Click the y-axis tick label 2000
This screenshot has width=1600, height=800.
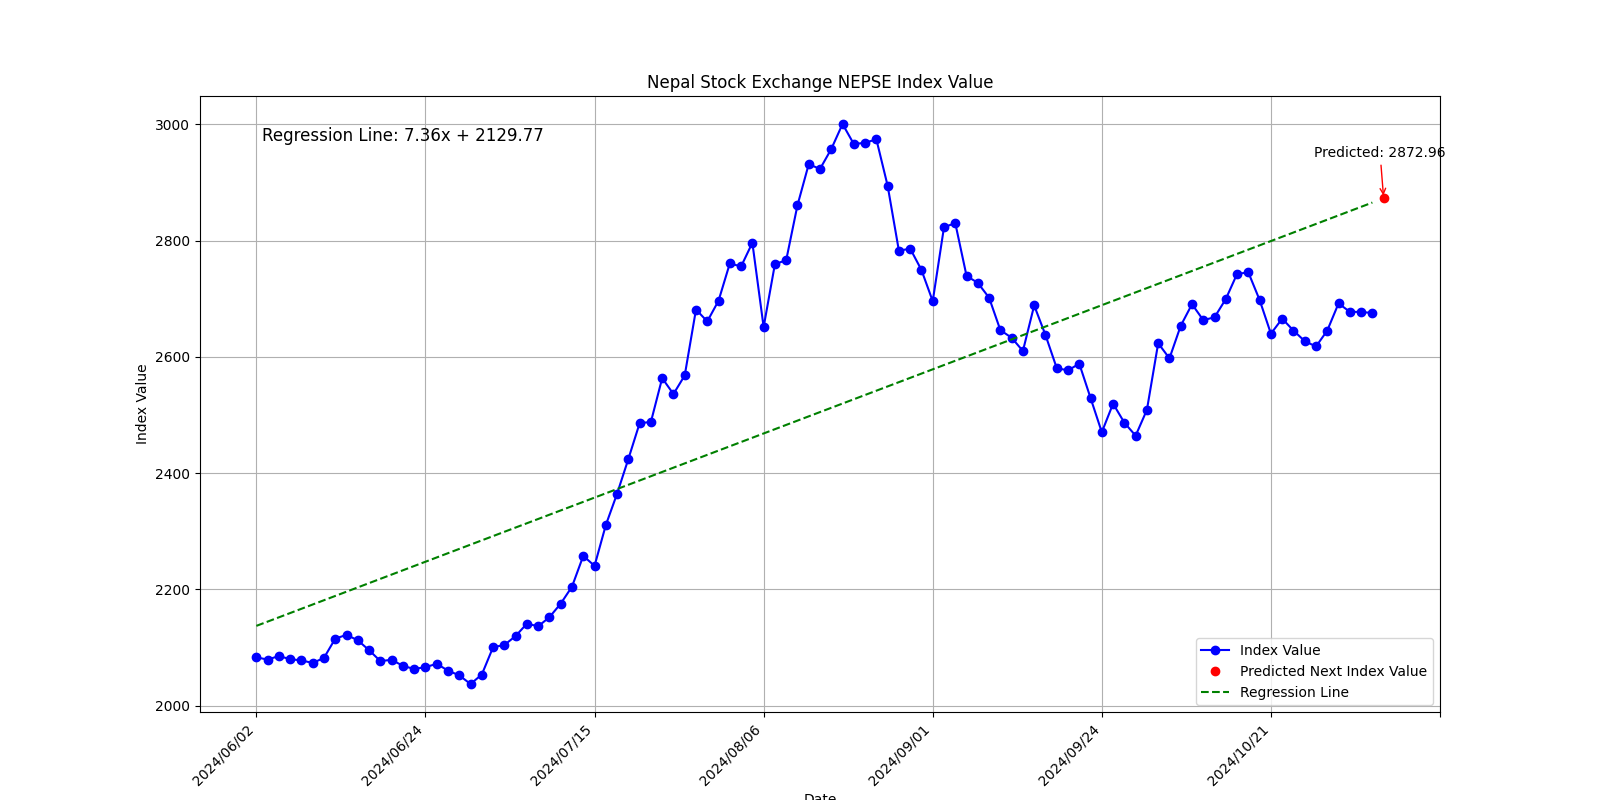point(172,706)
